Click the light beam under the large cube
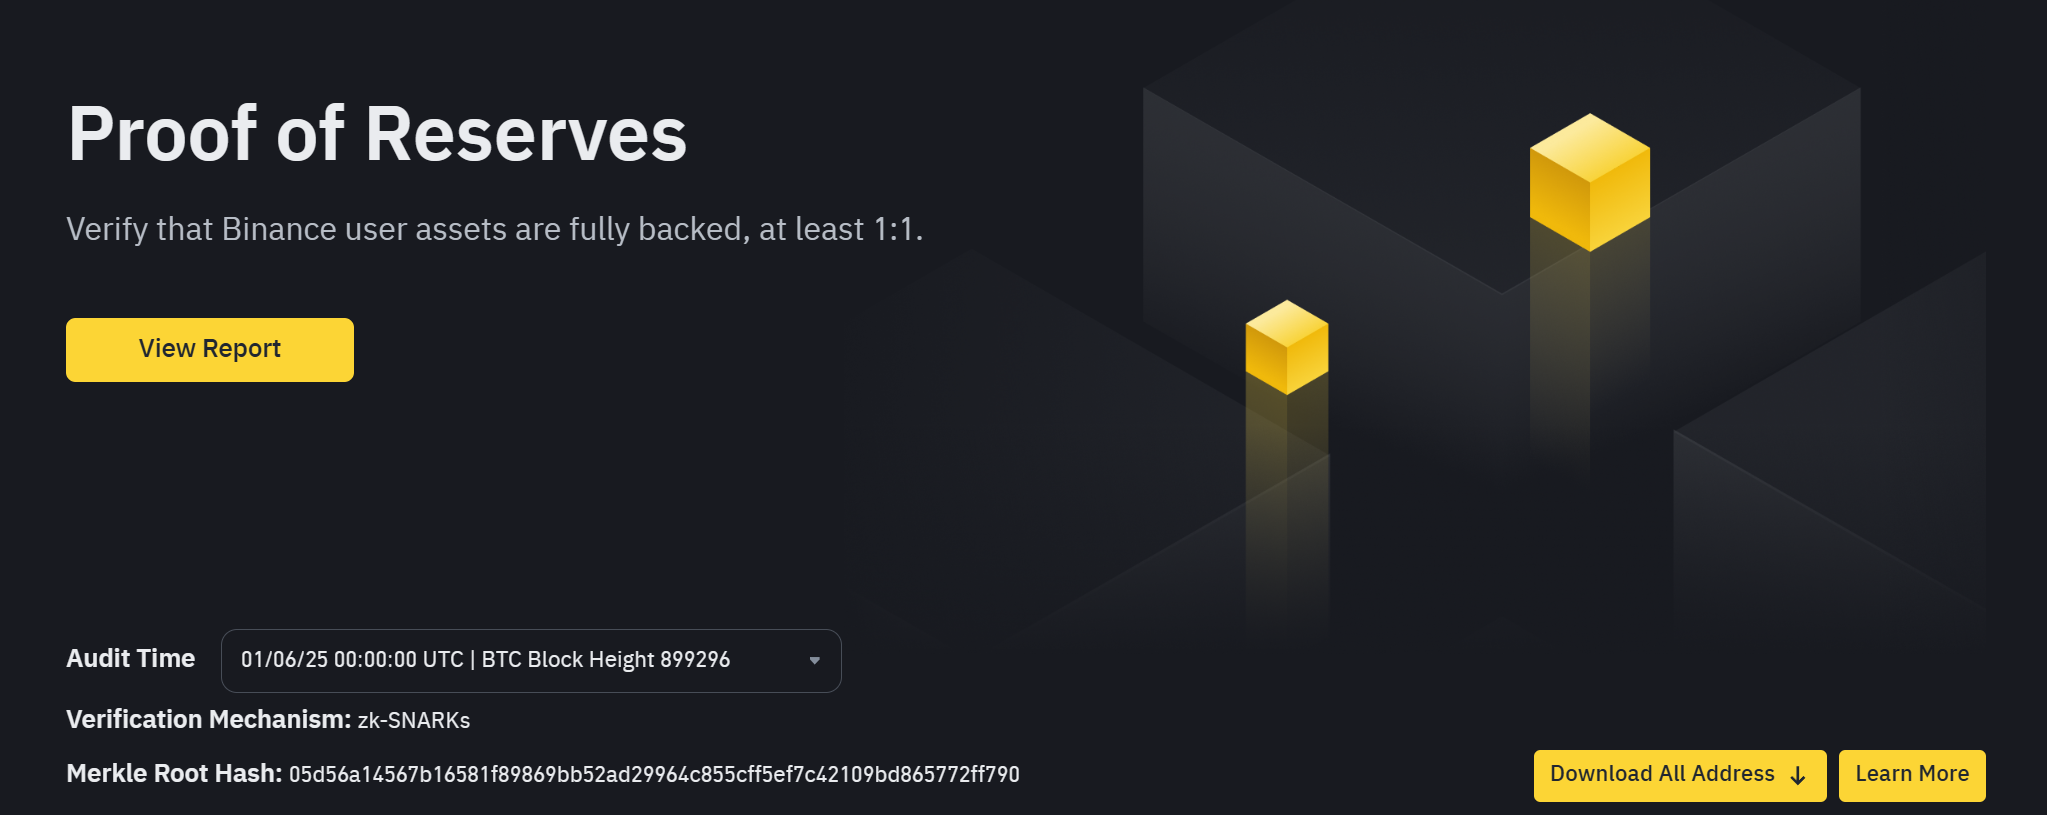 [1589, 350]
